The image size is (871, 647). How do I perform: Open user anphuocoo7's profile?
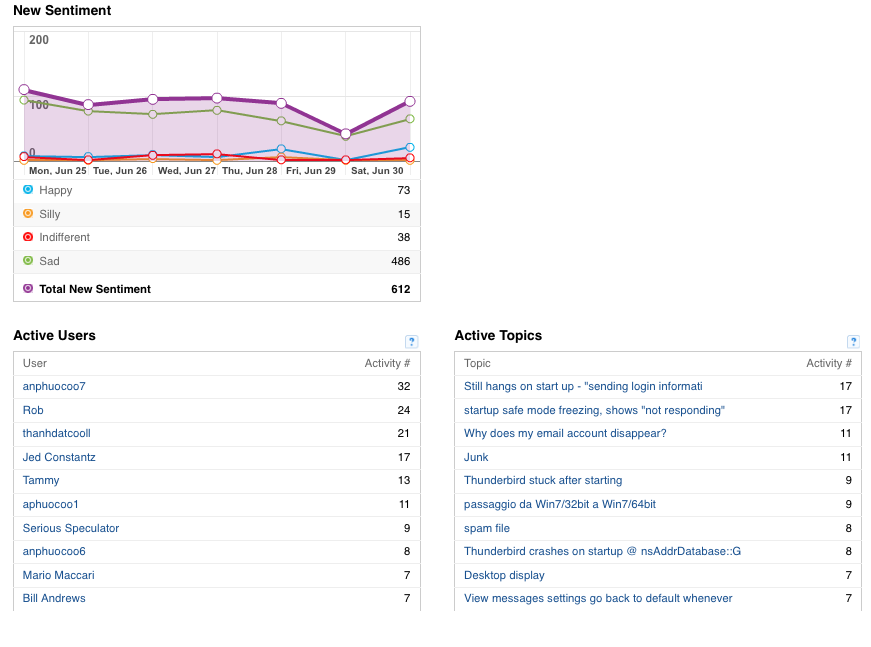pos(54,386)
